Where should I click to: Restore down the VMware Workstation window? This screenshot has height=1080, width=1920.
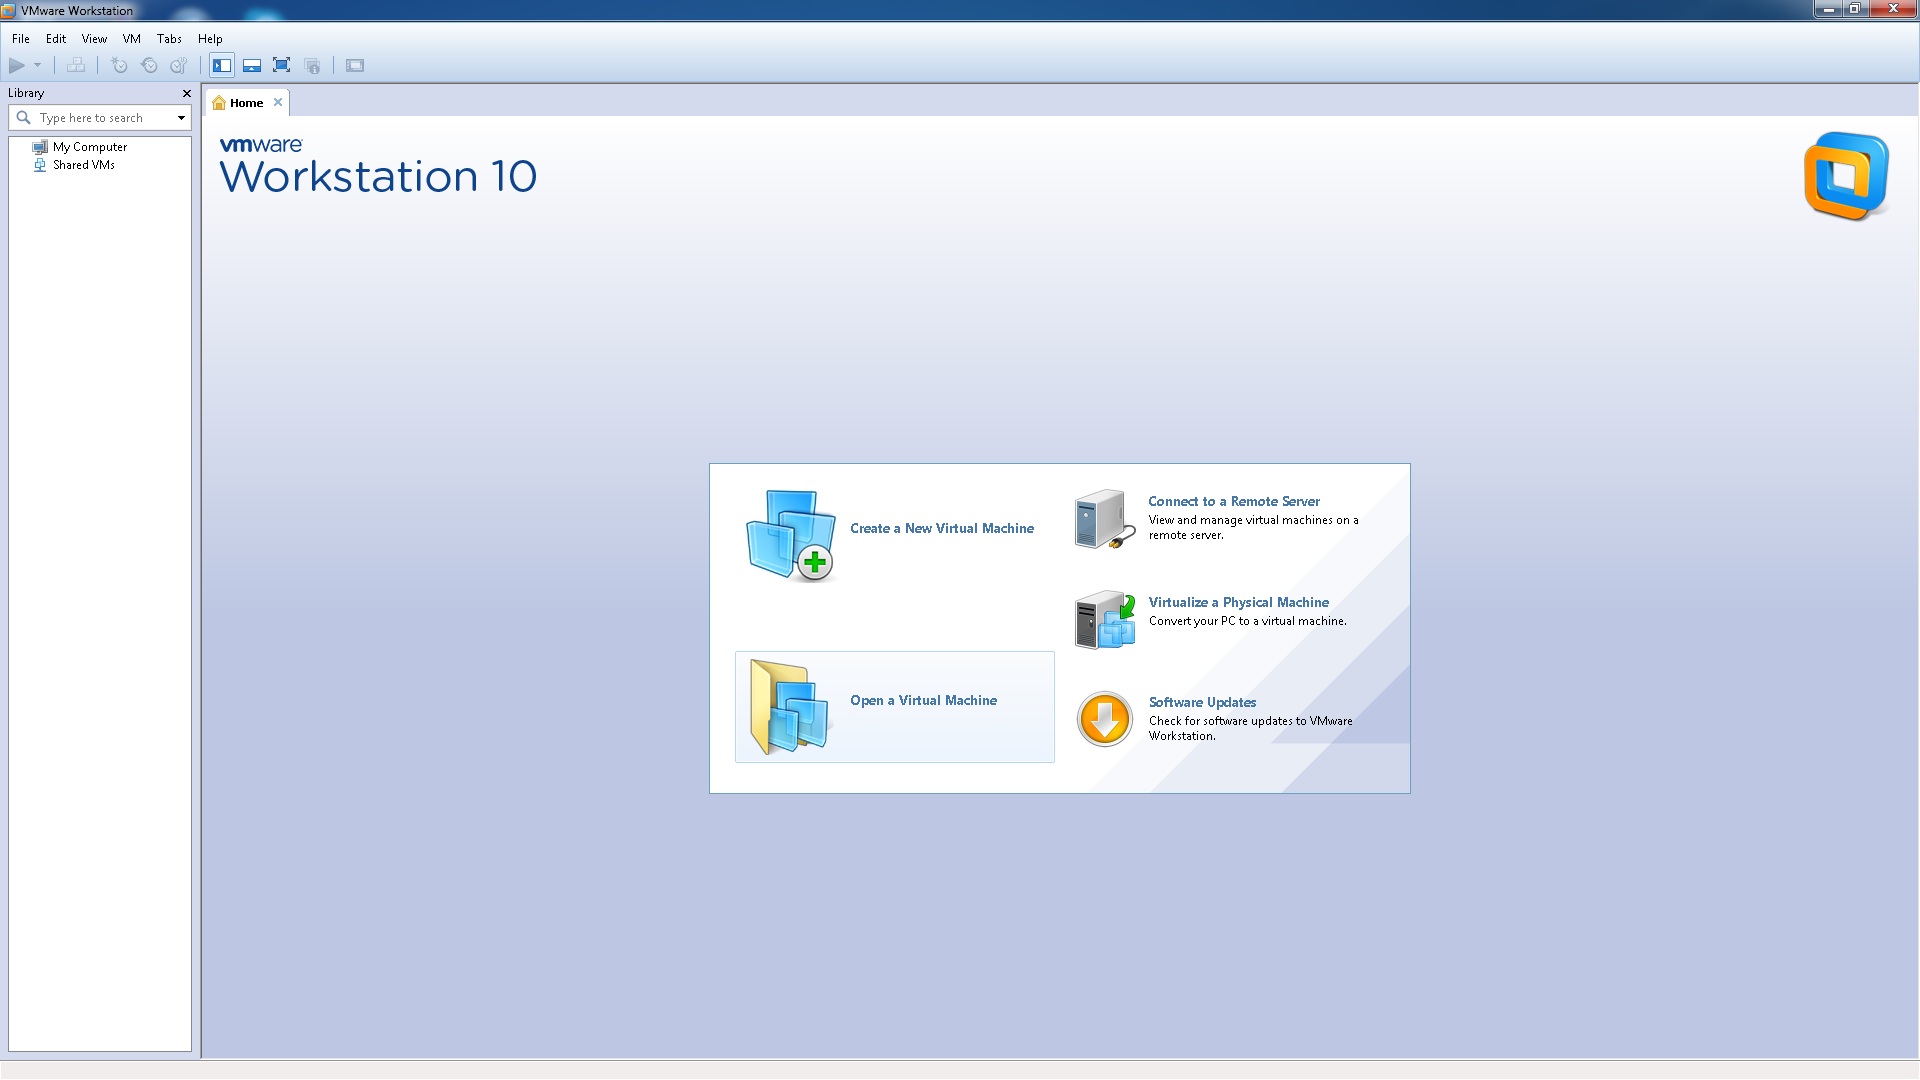(x=1854, y=9)
